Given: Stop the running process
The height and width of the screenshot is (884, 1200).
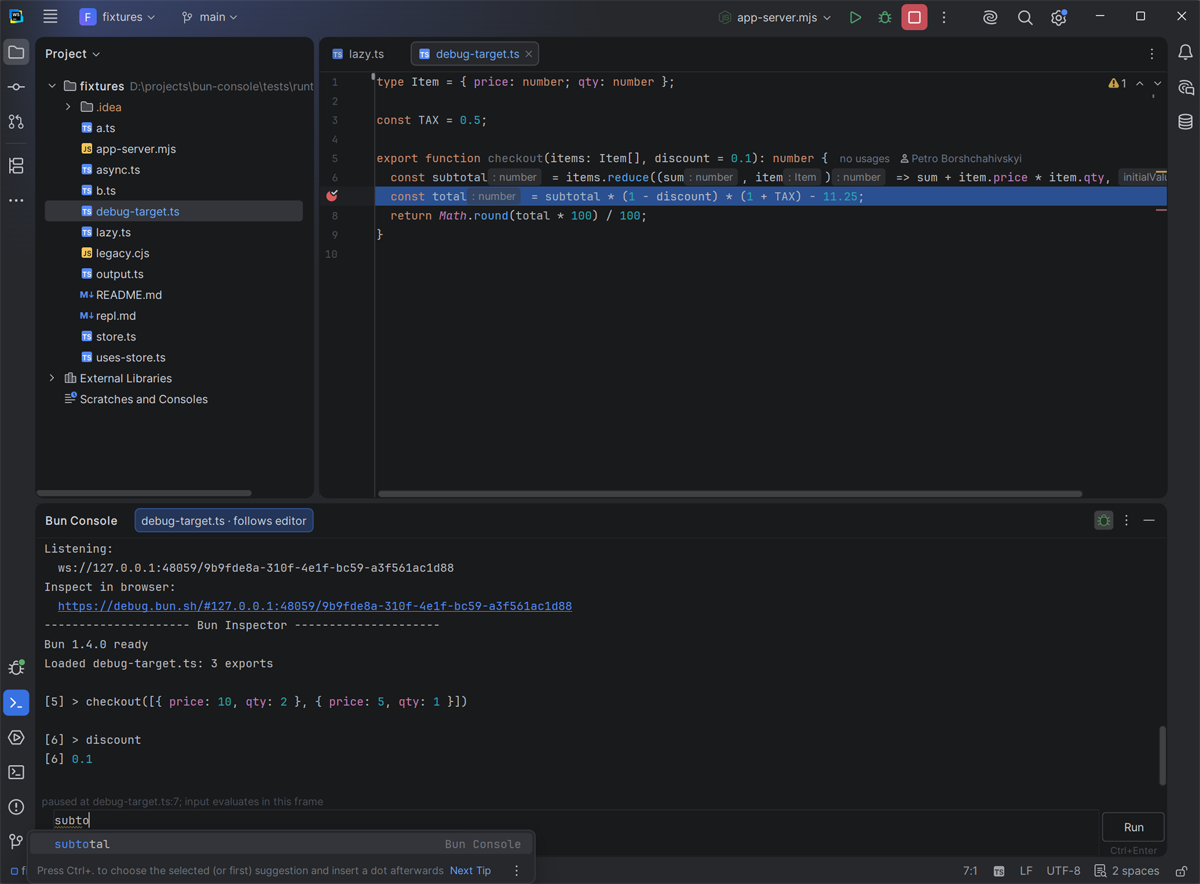Looking at the screenshot, I should click(914, 17).
